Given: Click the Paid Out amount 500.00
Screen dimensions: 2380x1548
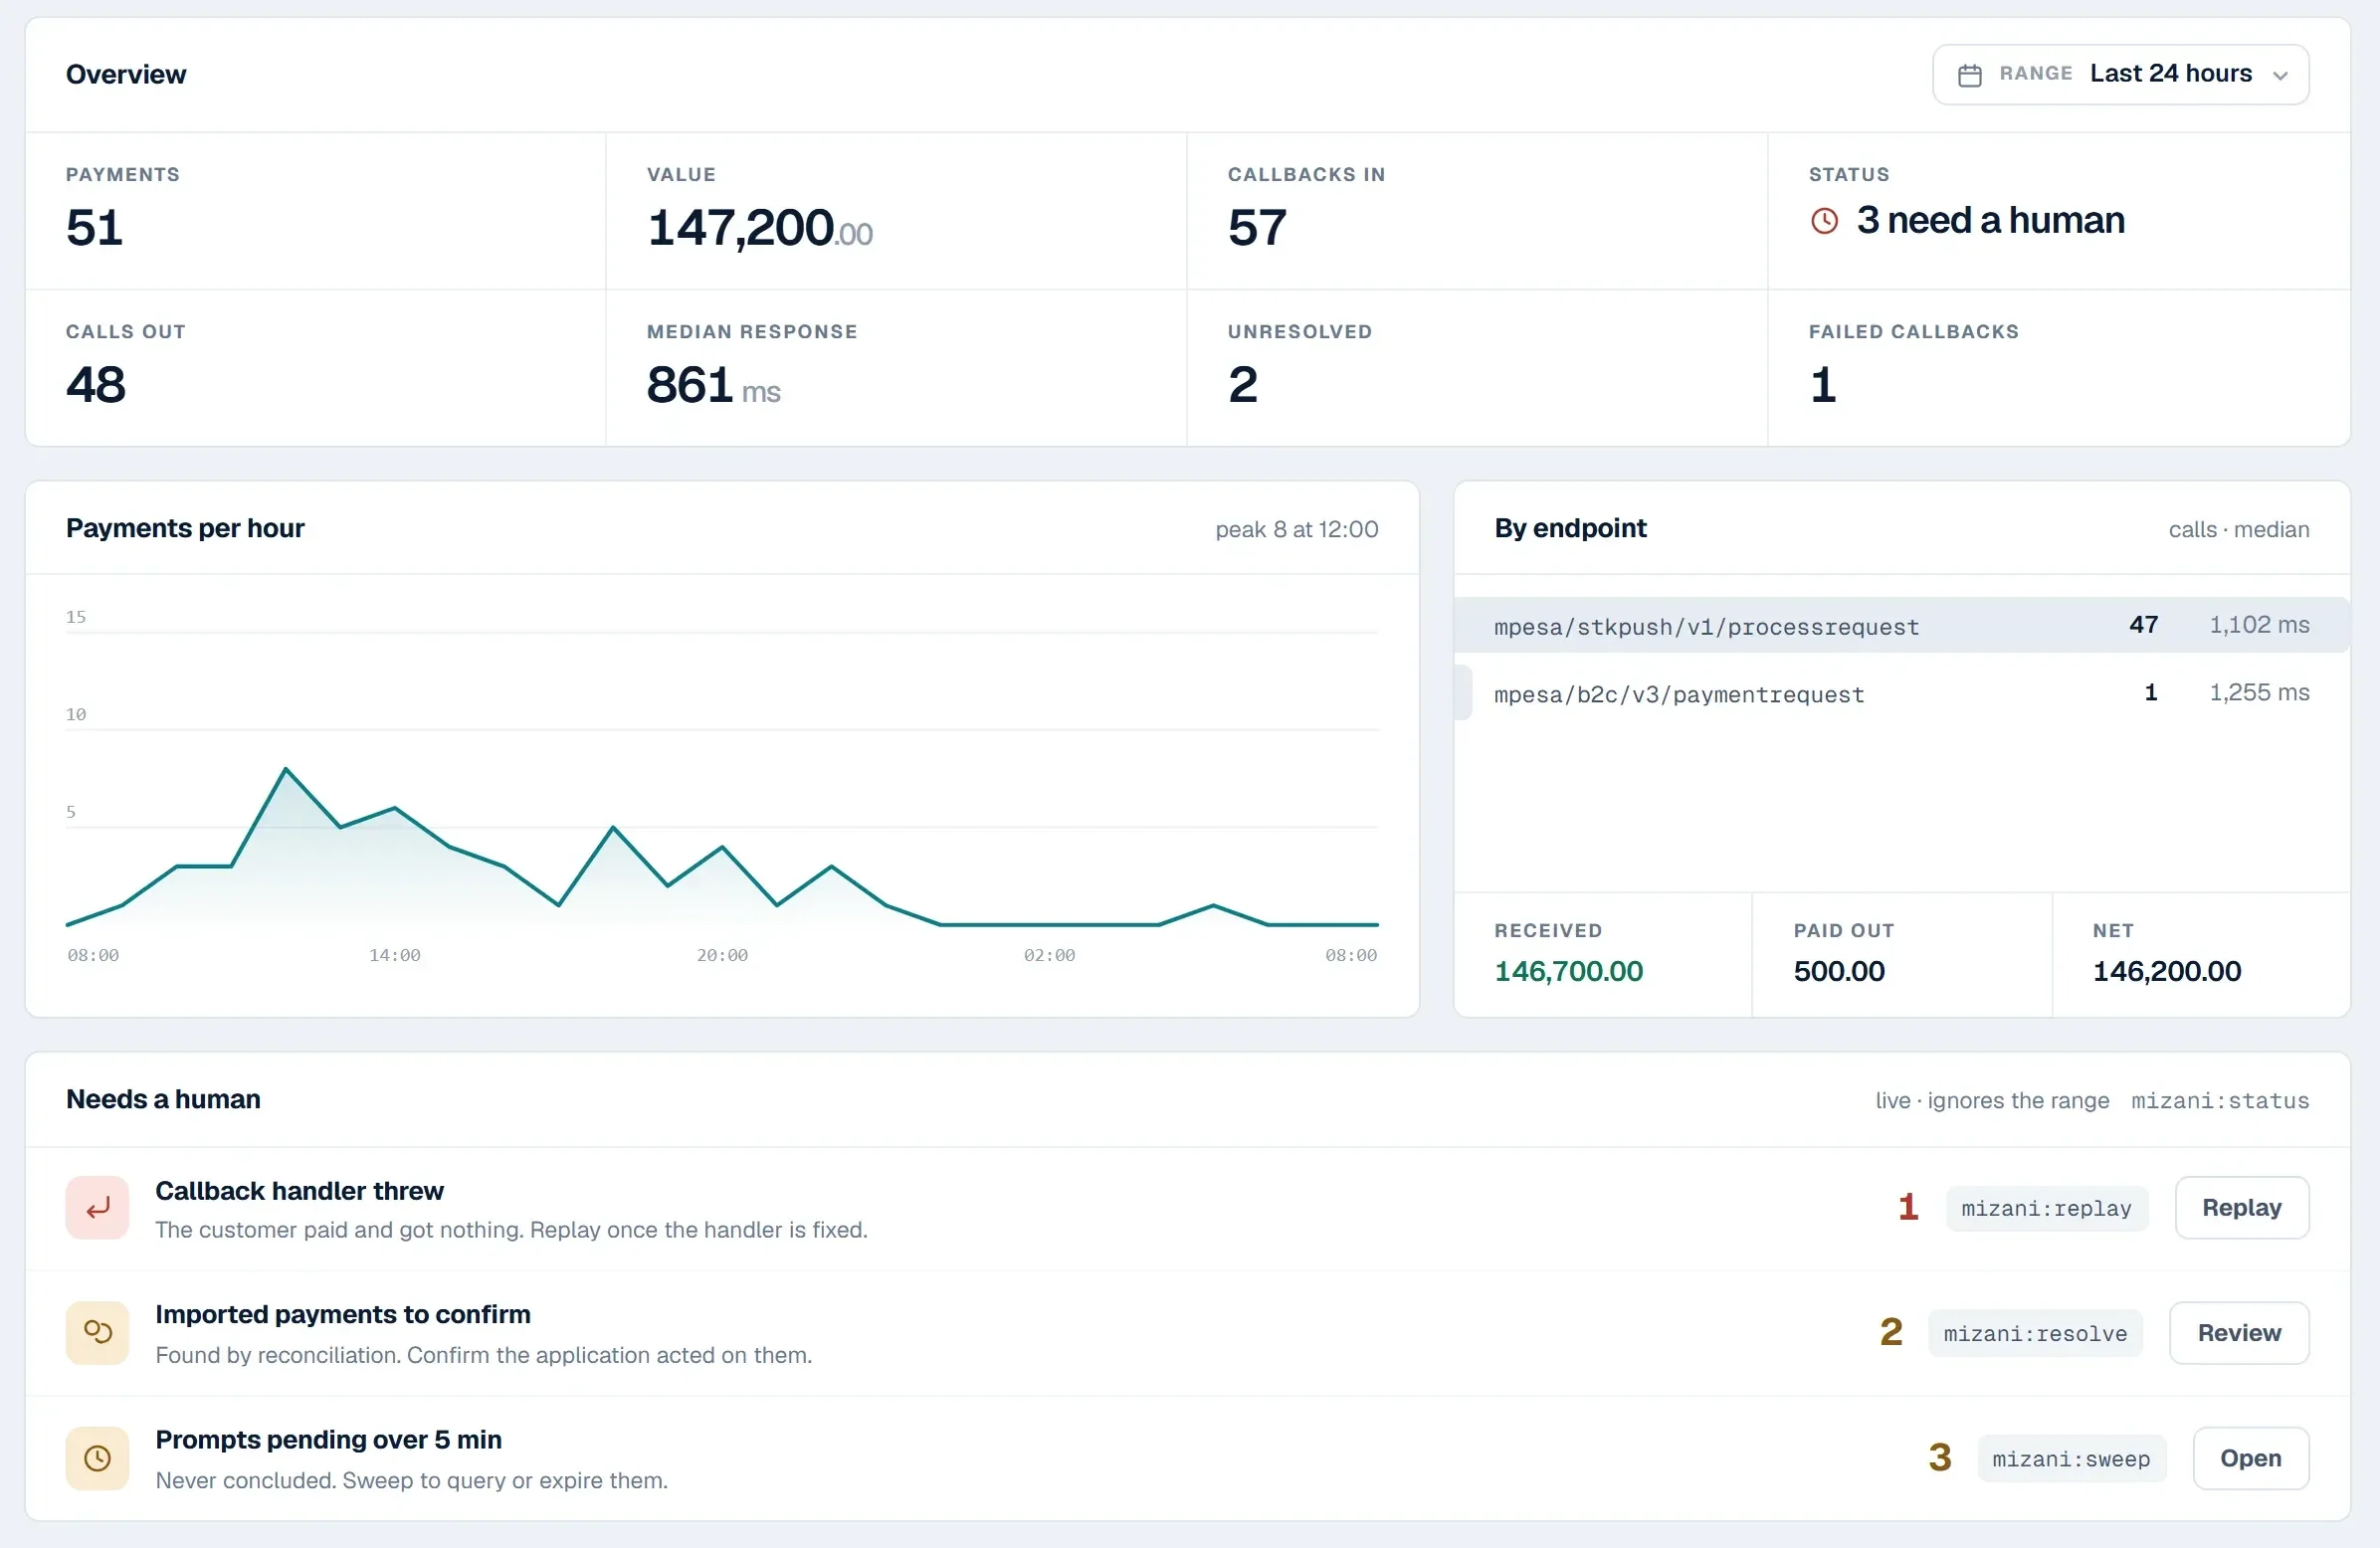Looking at the screenshot, I should click(x=1839, y=972).
